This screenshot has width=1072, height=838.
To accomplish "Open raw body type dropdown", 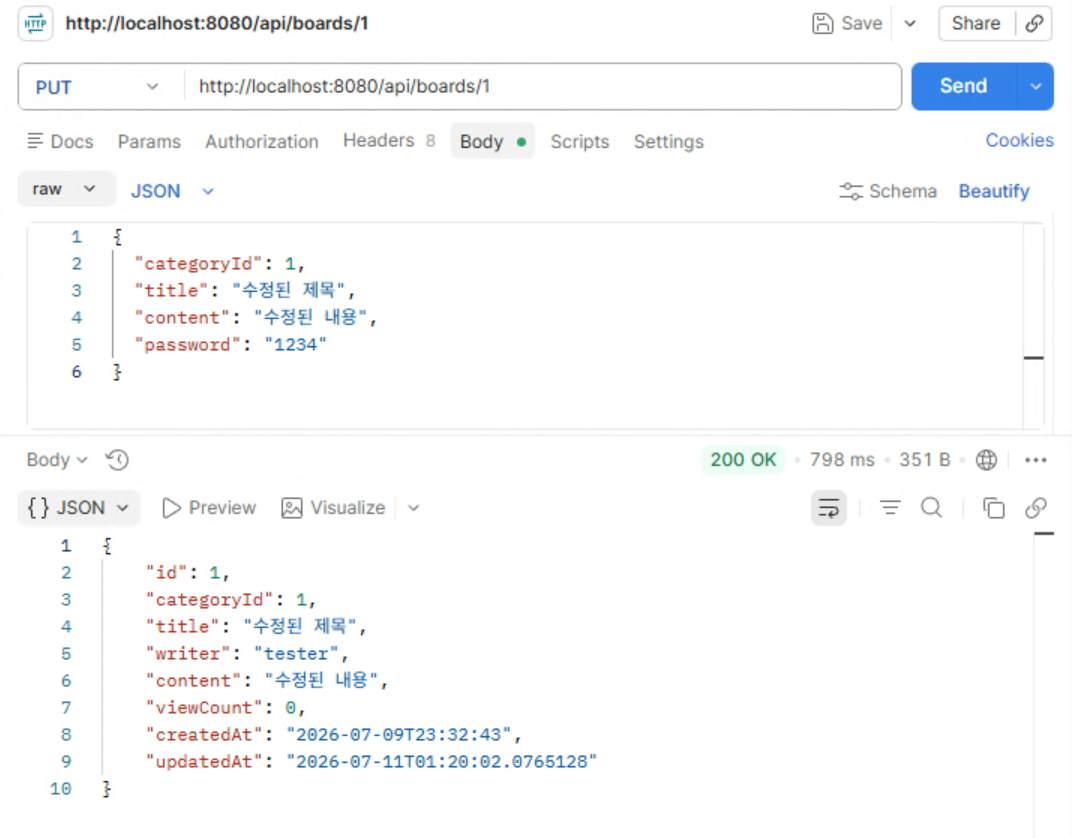I will point(66,189).
